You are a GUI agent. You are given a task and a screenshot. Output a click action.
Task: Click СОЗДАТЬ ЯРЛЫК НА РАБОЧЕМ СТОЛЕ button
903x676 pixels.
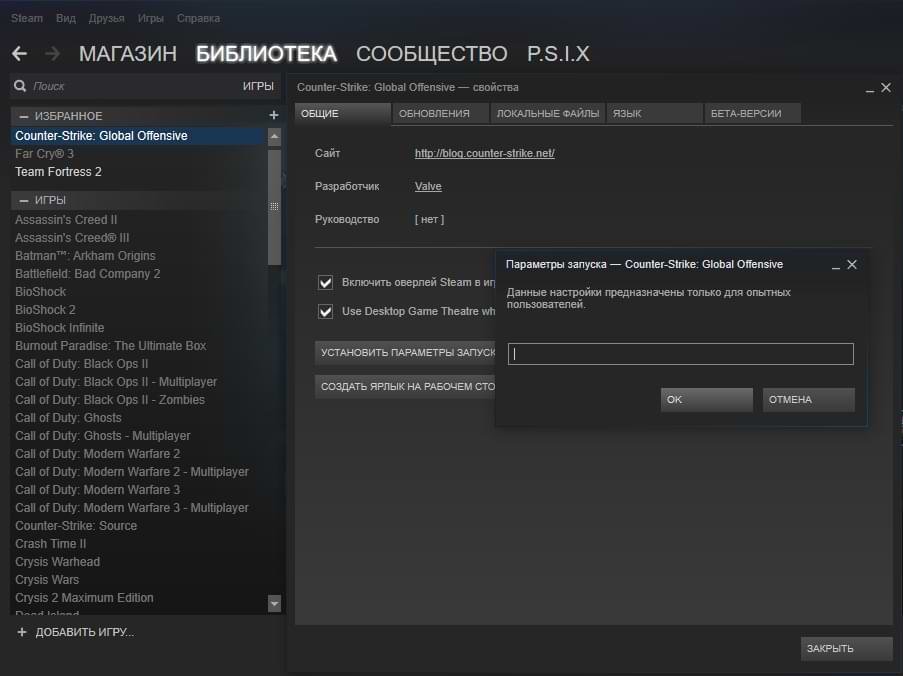405,386
